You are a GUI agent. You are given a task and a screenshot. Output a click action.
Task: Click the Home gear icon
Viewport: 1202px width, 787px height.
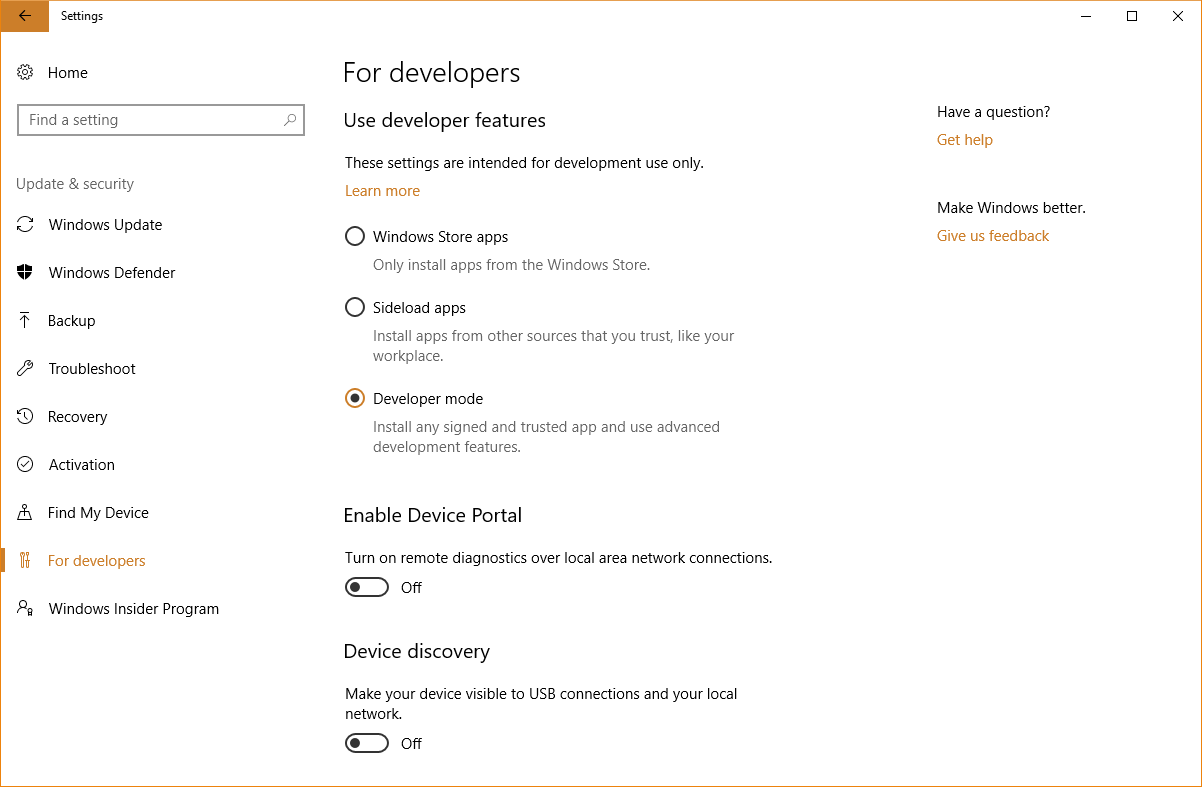(26, 73)
